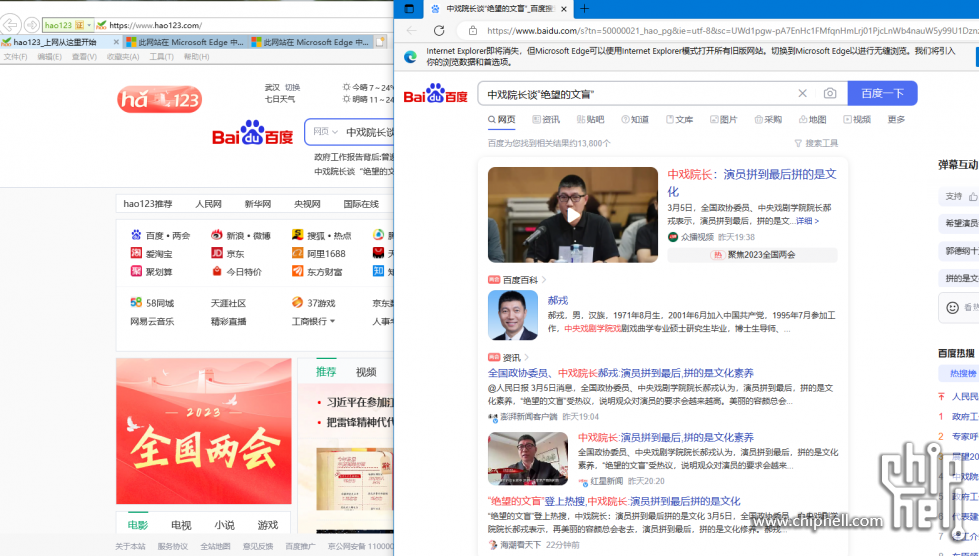Expand the 详细 > link in the video result

tap(807, 221)
